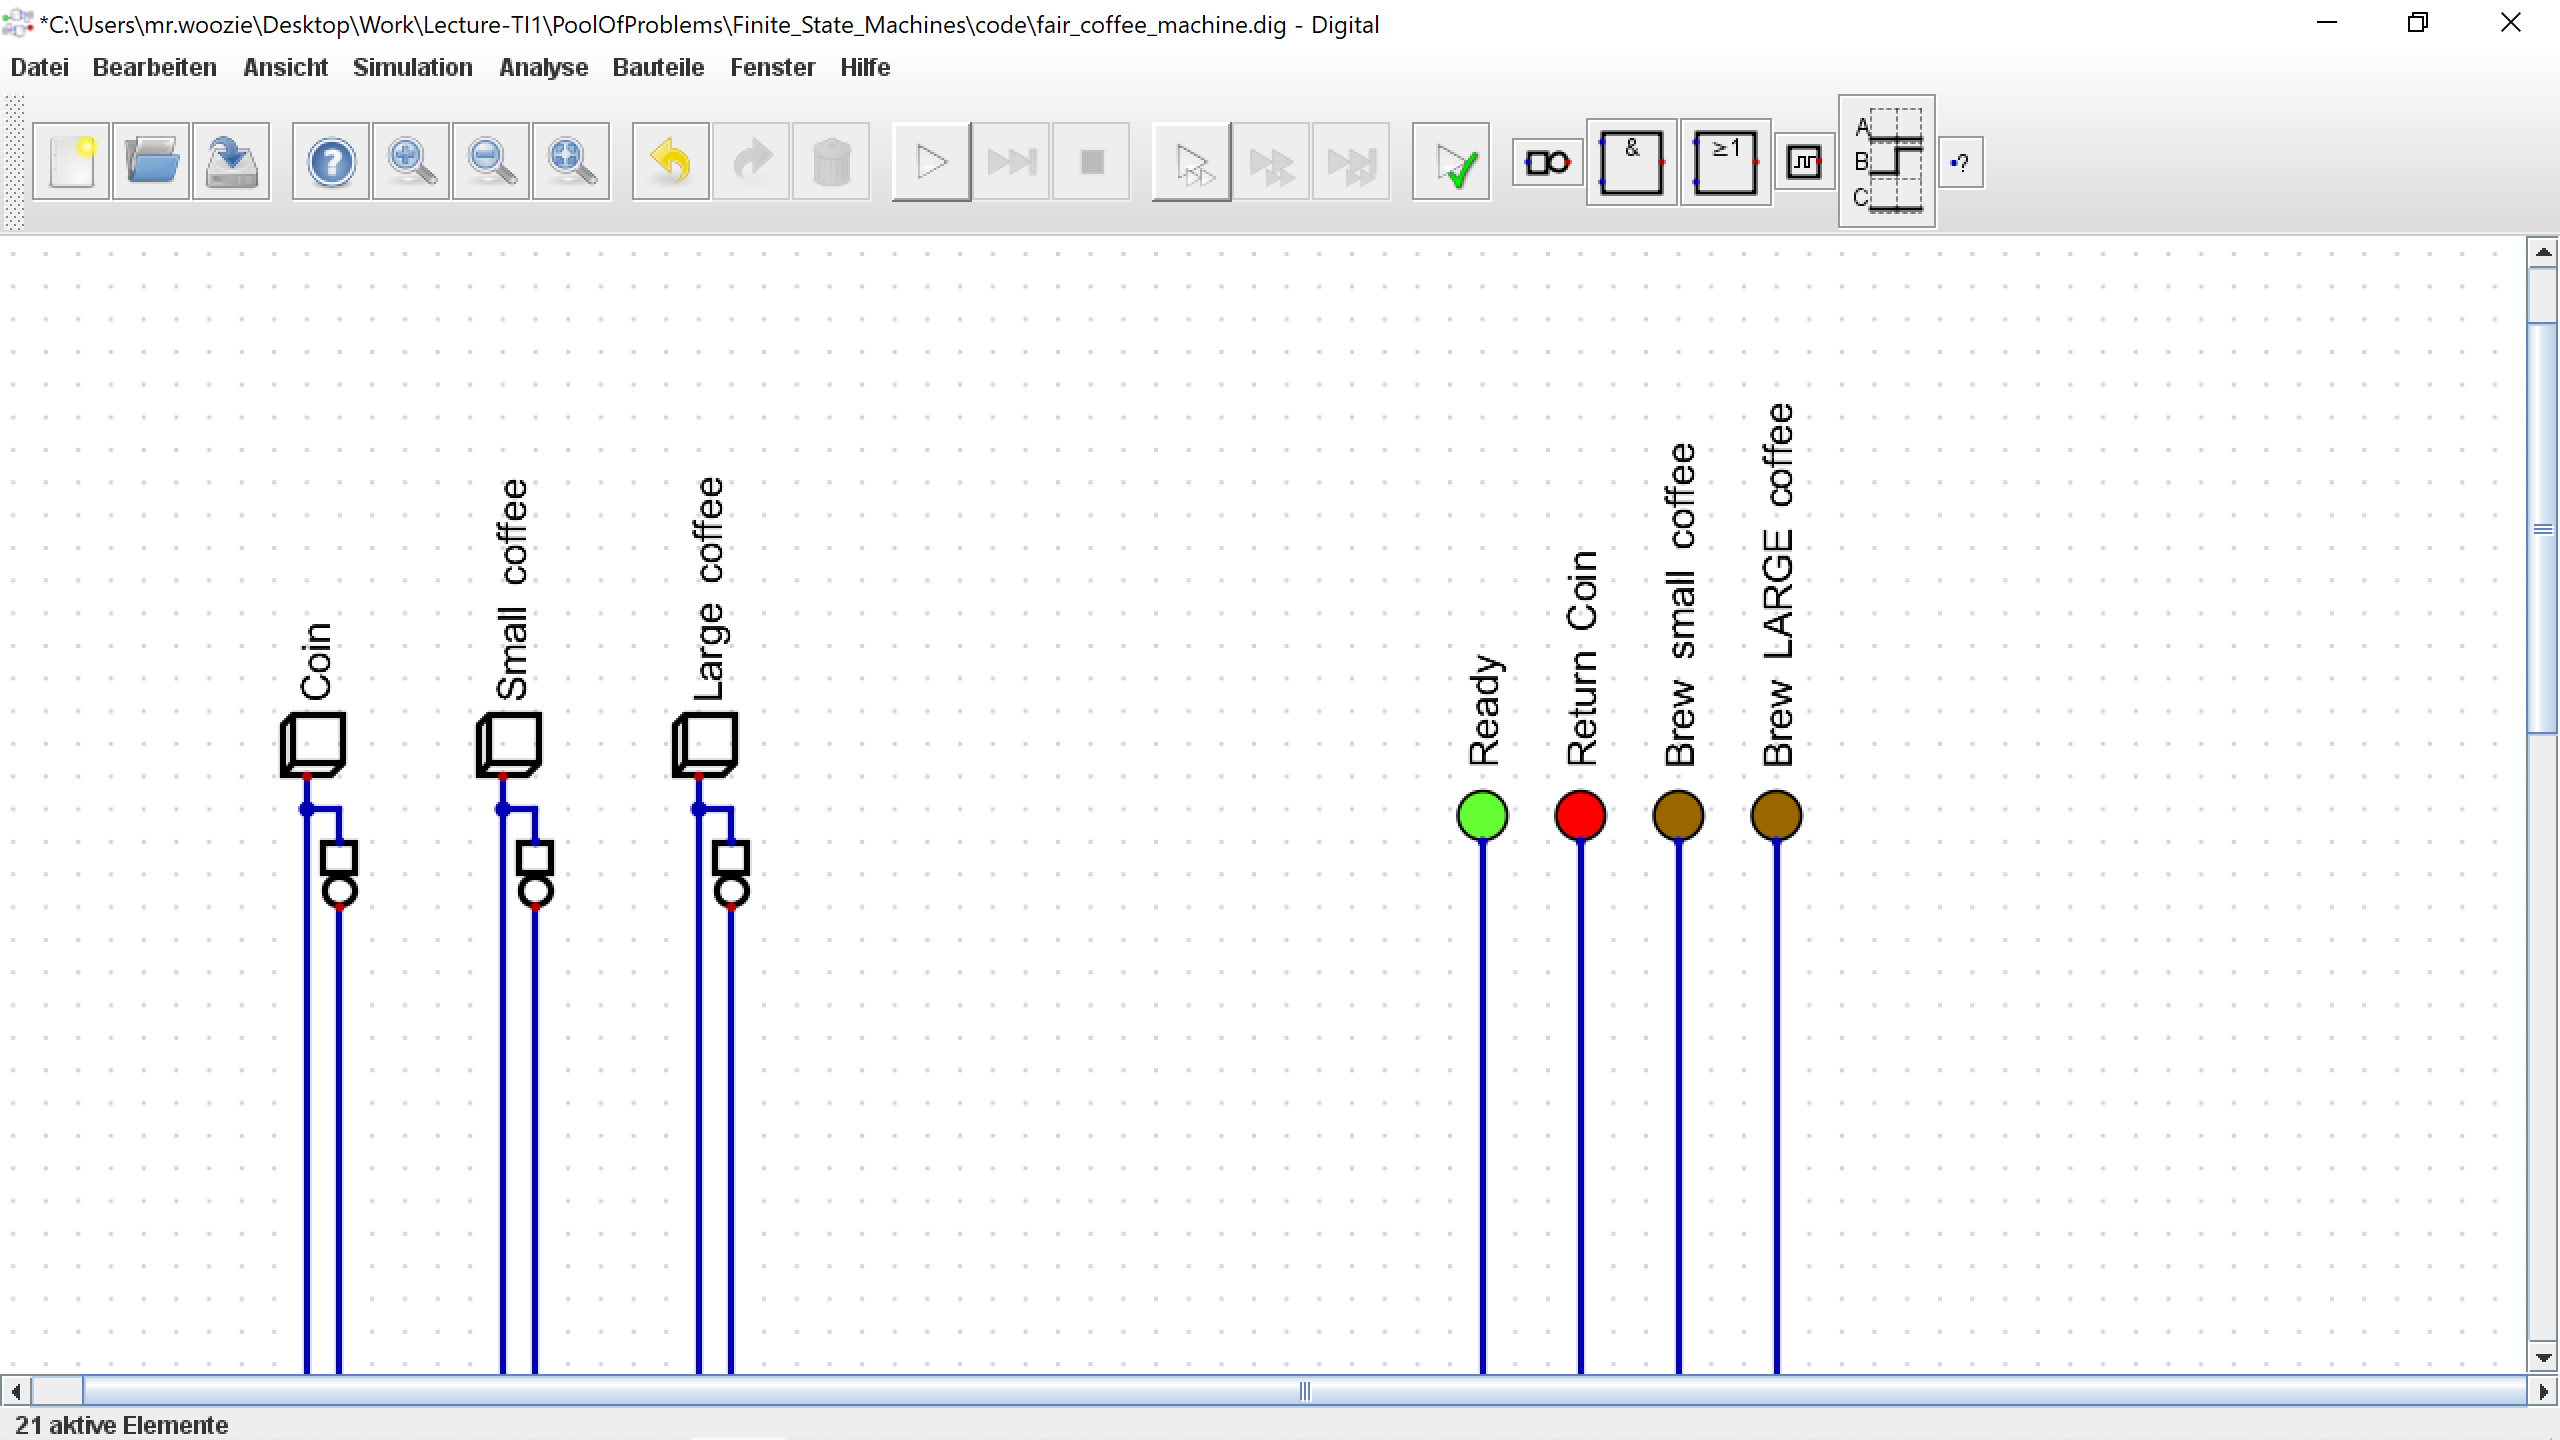The width and height of the screenshot is (2560, 1440).
Task: Click the toolbar drag handle grip
Action: pyautogui.click(x=14, y=163)
